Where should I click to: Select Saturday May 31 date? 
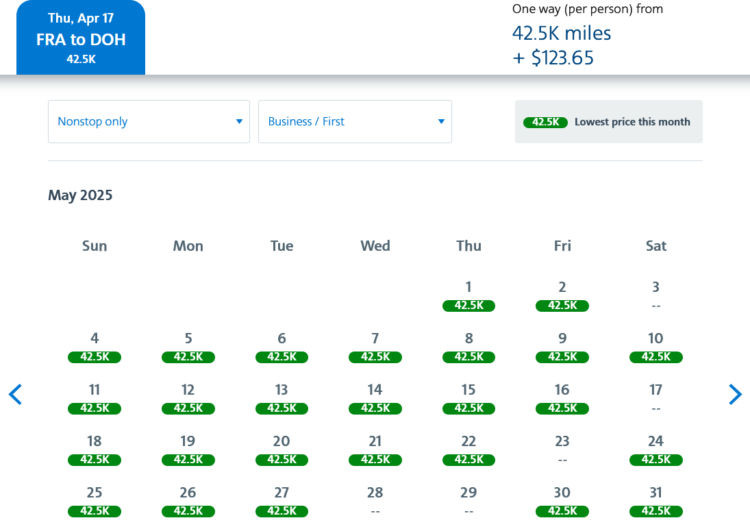(x=656, y=501)
